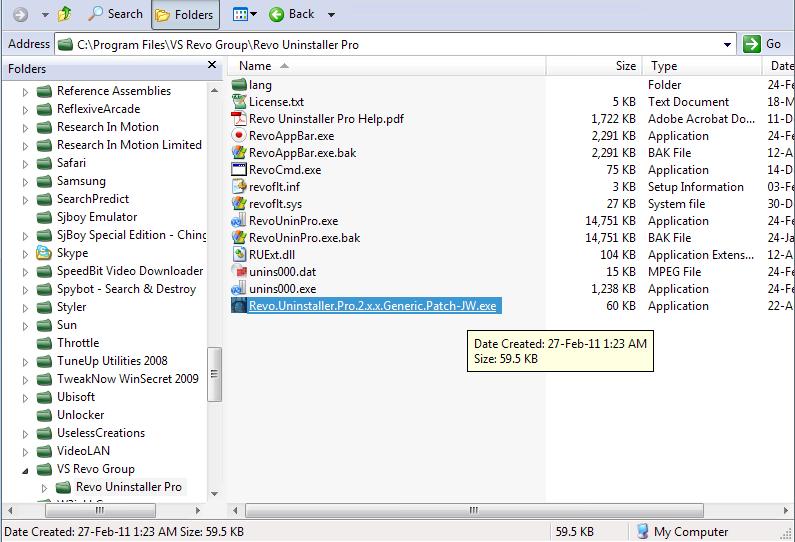Open the Views dropdown in toolbar
Screen dimensions: 795x542
(244, 14)
